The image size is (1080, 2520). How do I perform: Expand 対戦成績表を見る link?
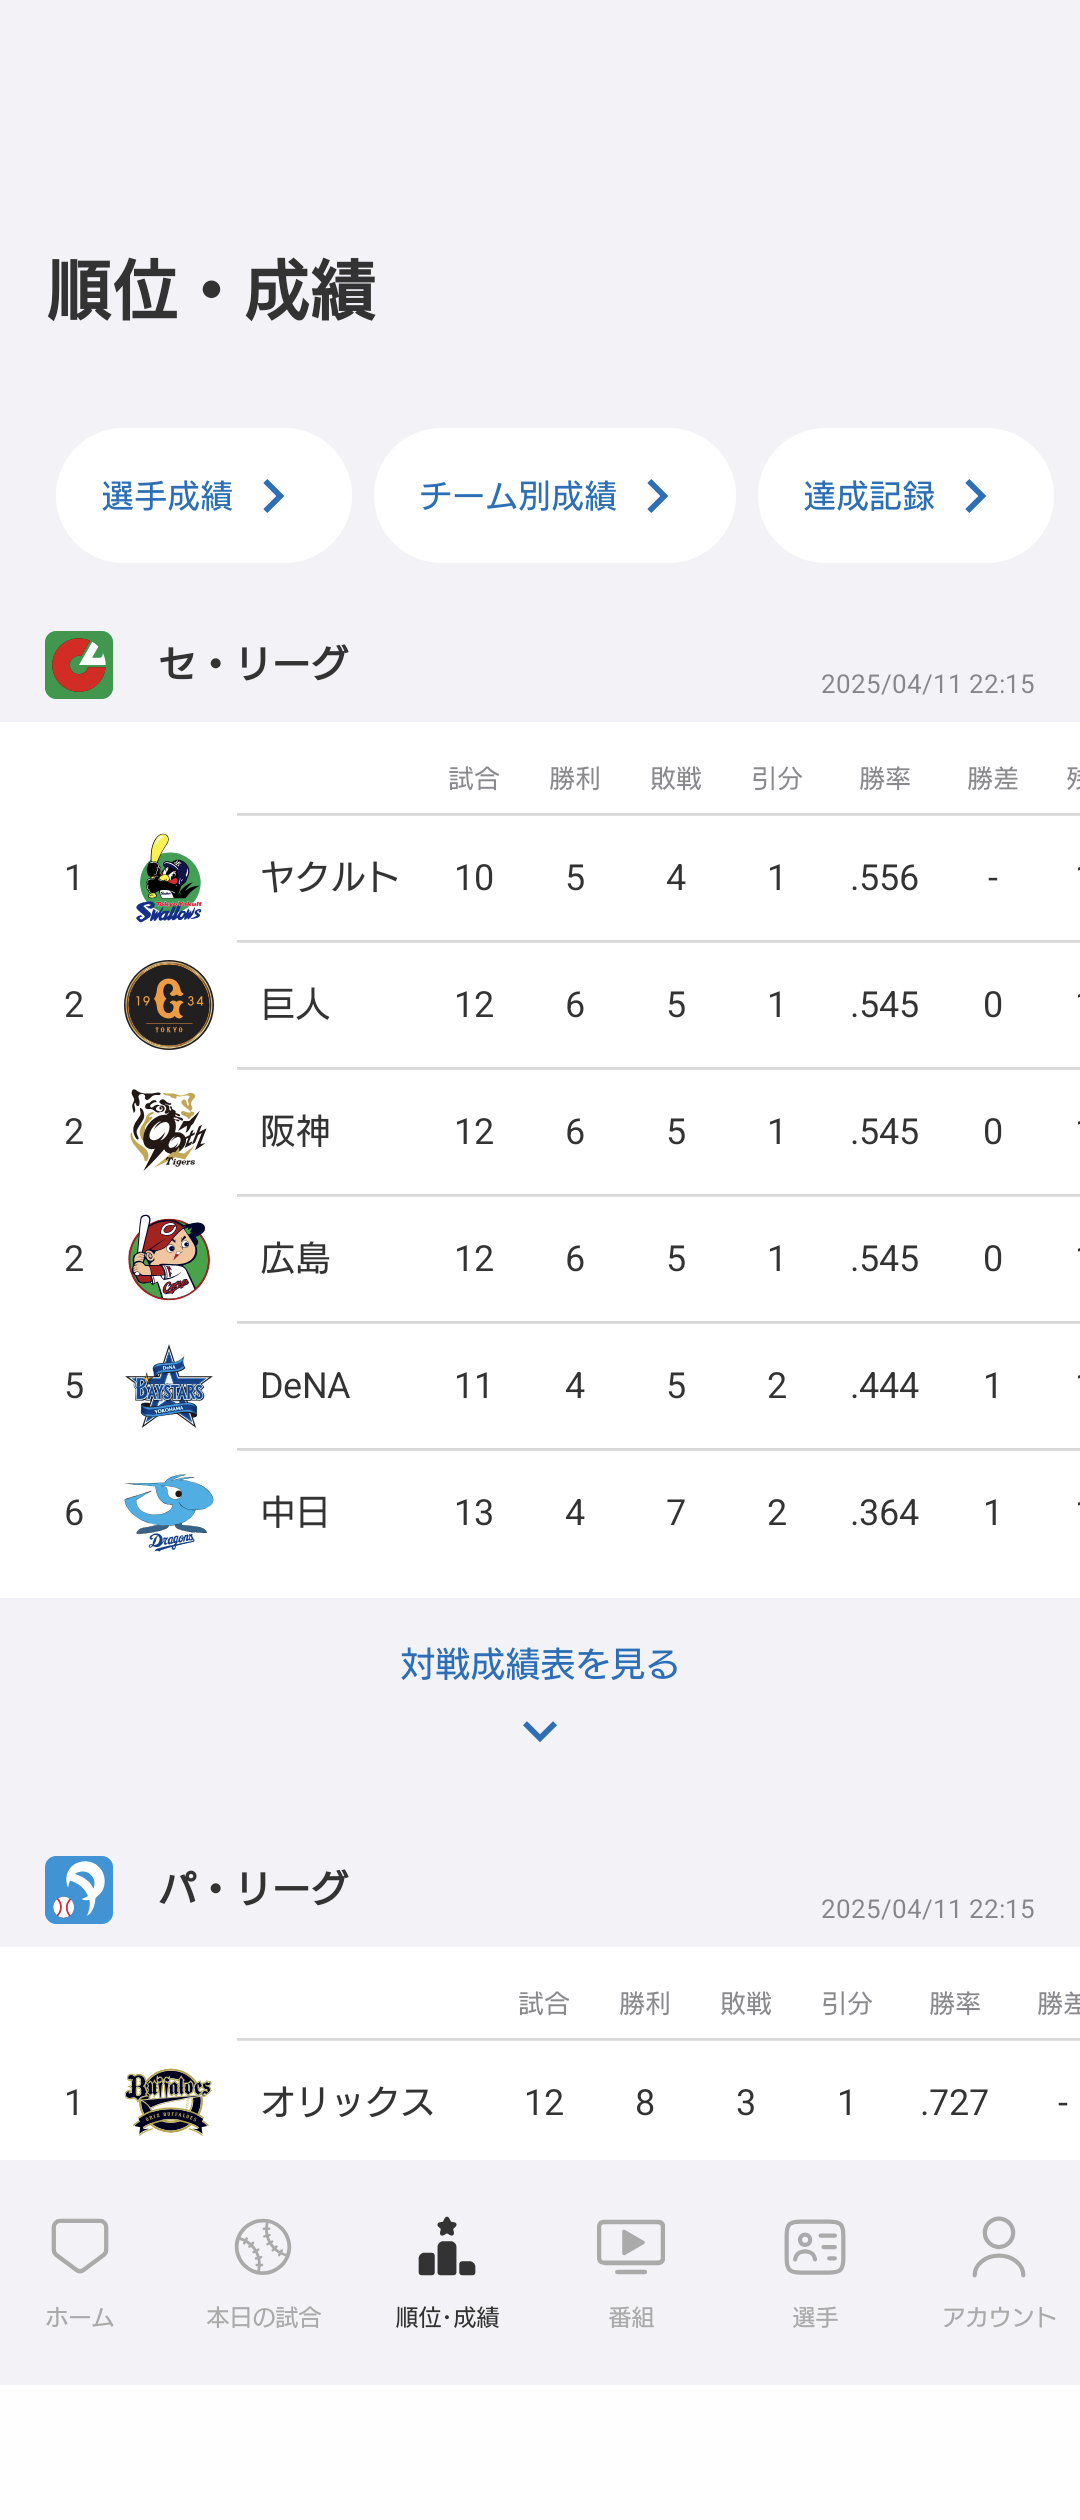point(540,1664)
